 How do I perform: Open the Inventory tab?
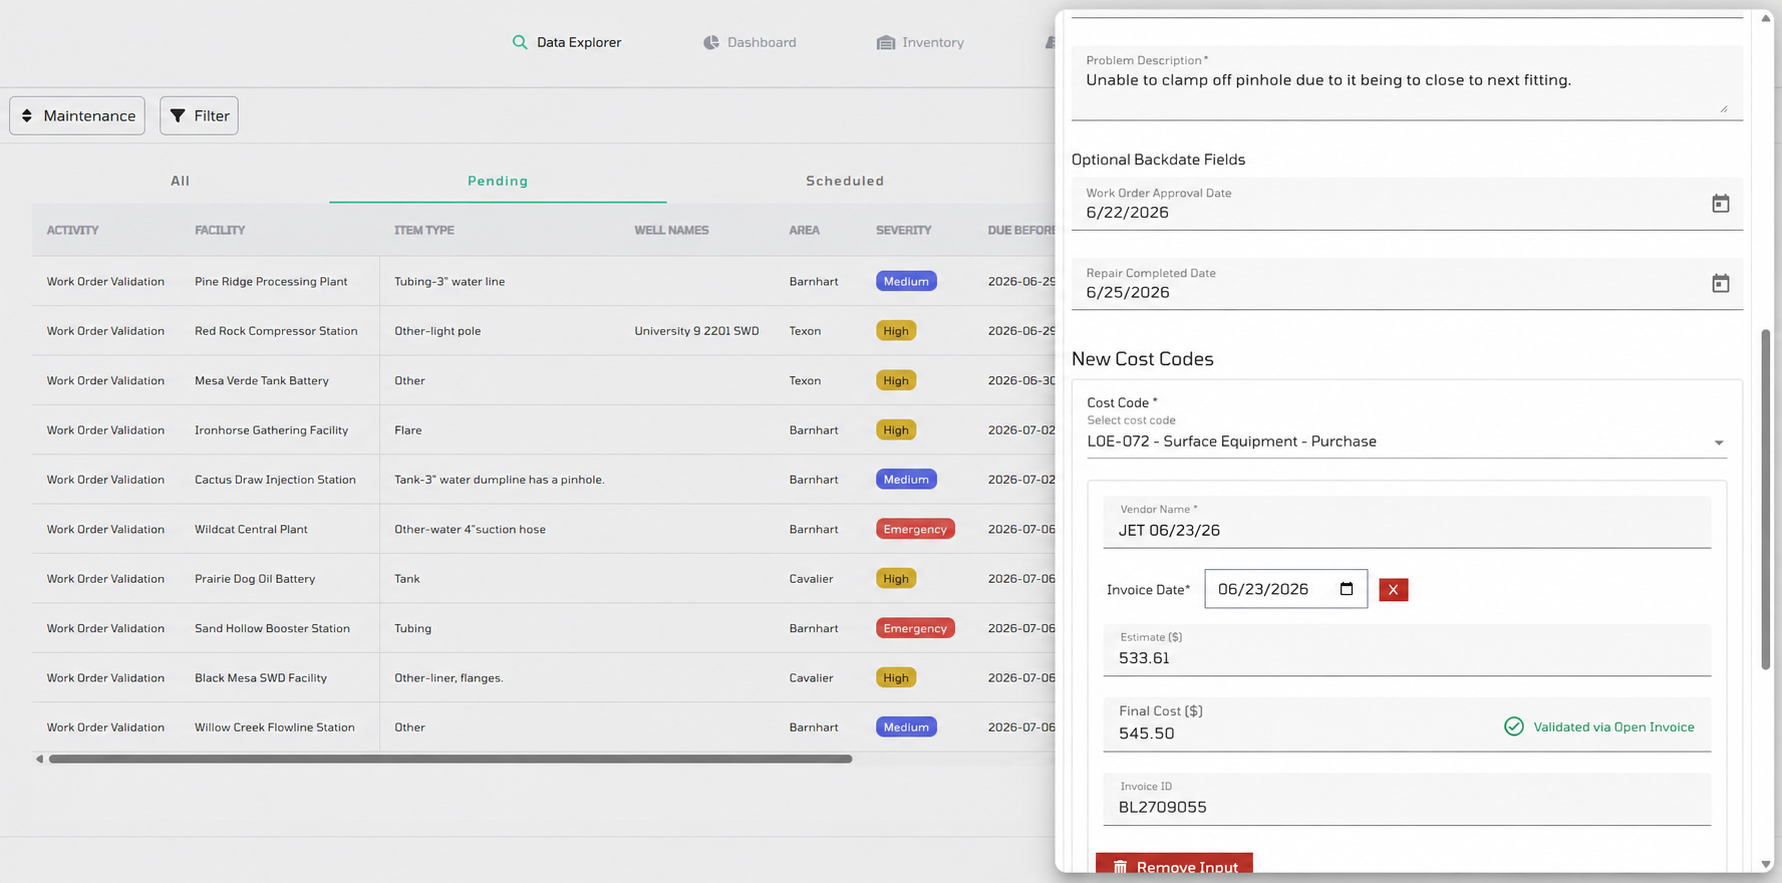click(x=920, y=42)
